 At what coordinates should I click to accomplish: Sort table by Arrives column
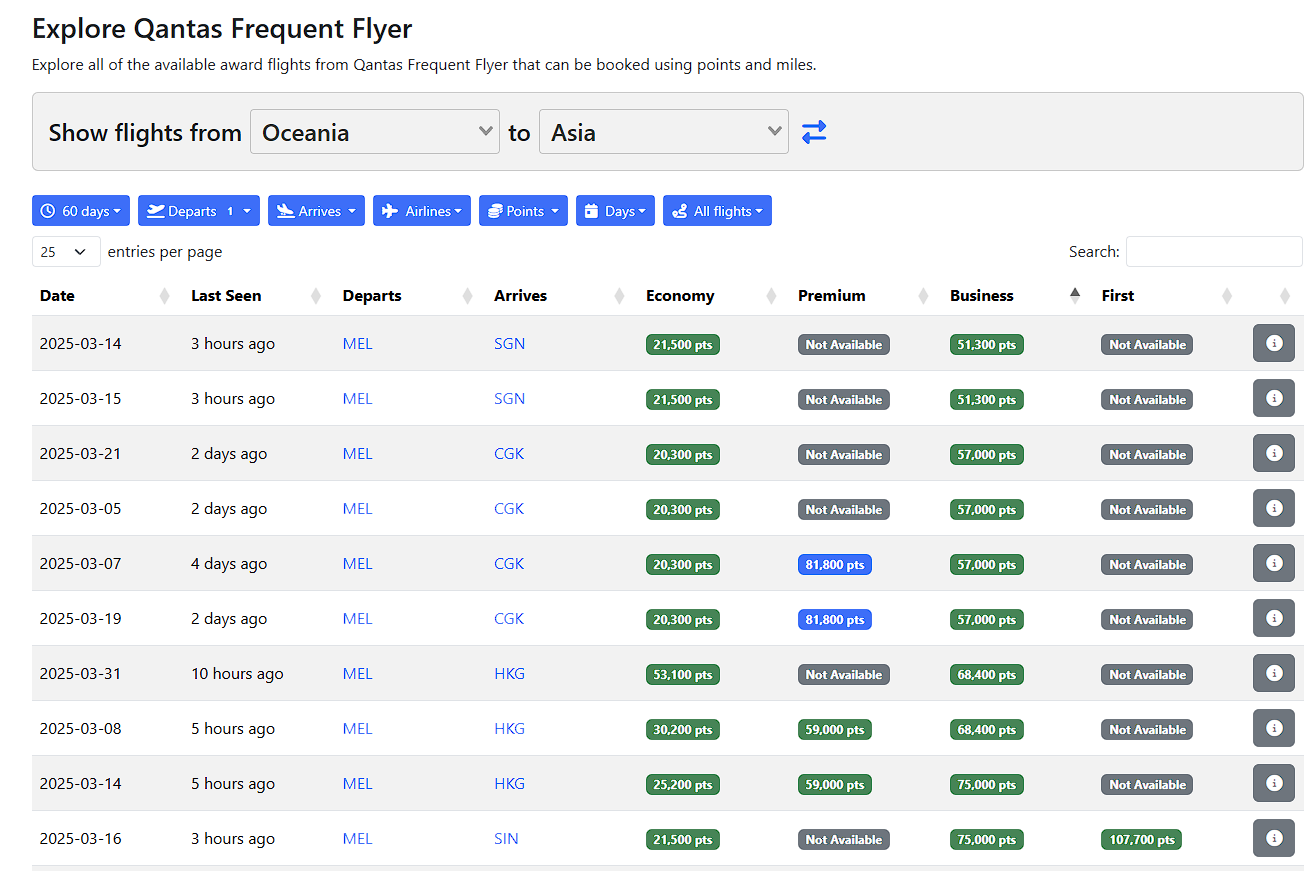click(x=562, y=295)
